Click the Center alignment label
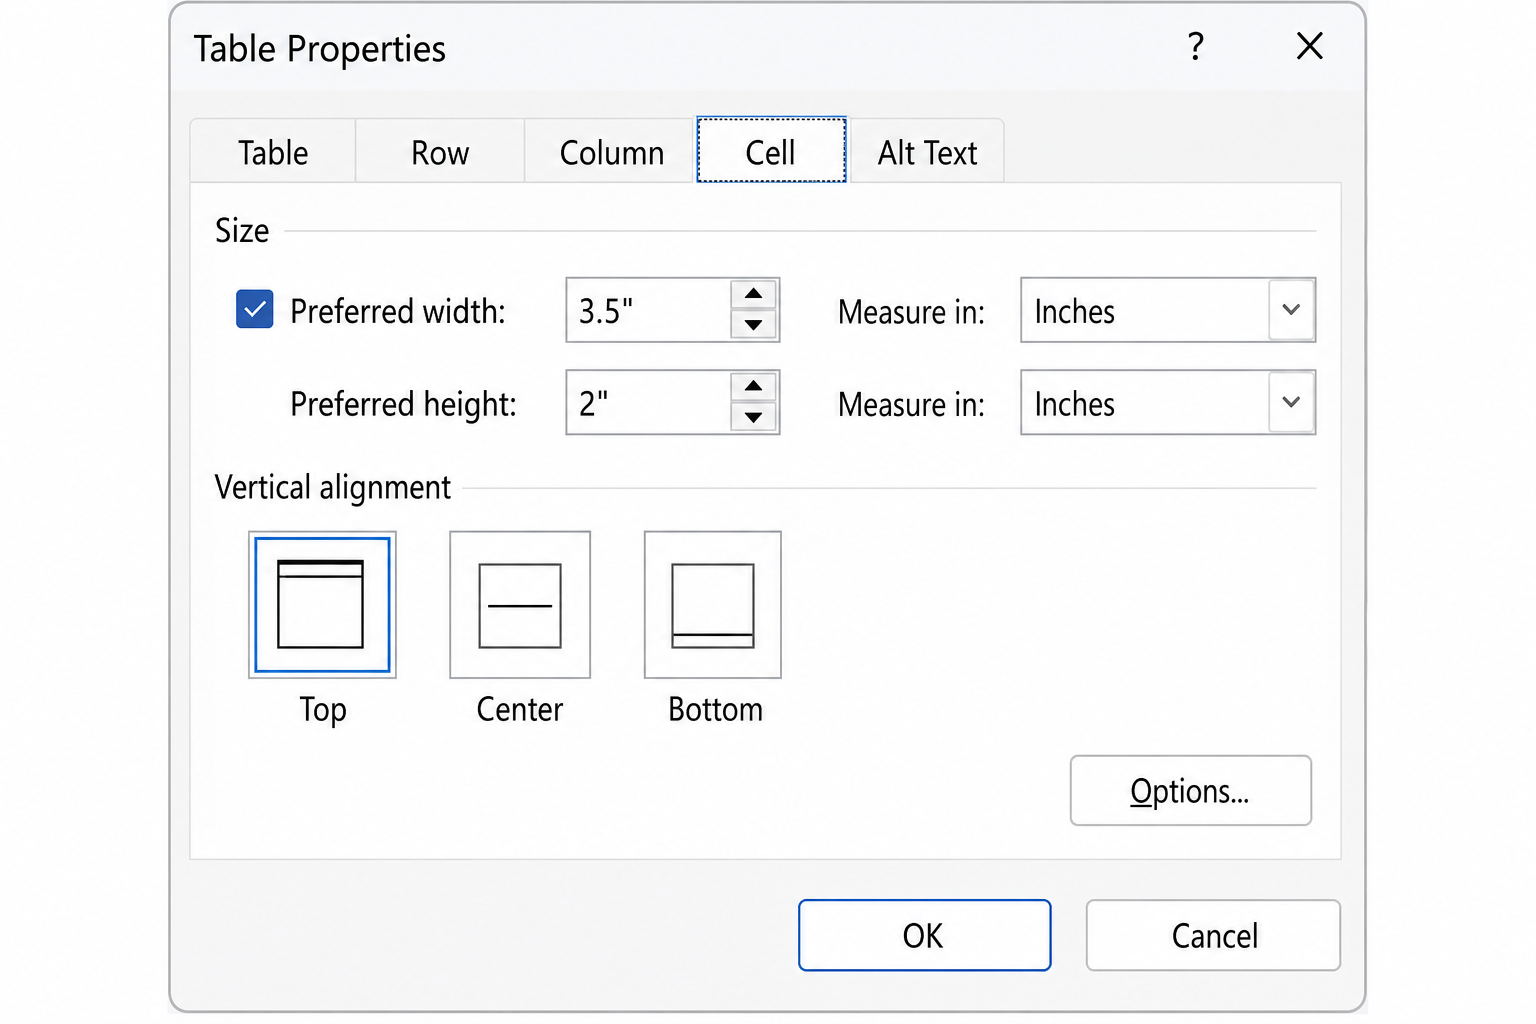This screenshot has height=1024, width=1536. click(520, 709)
